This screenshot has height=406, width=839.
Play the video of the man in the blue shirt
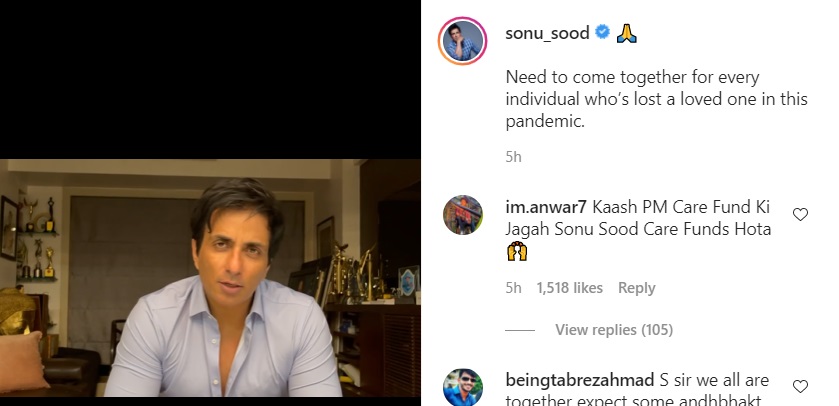pyautogui.click(x=210, y=278)
